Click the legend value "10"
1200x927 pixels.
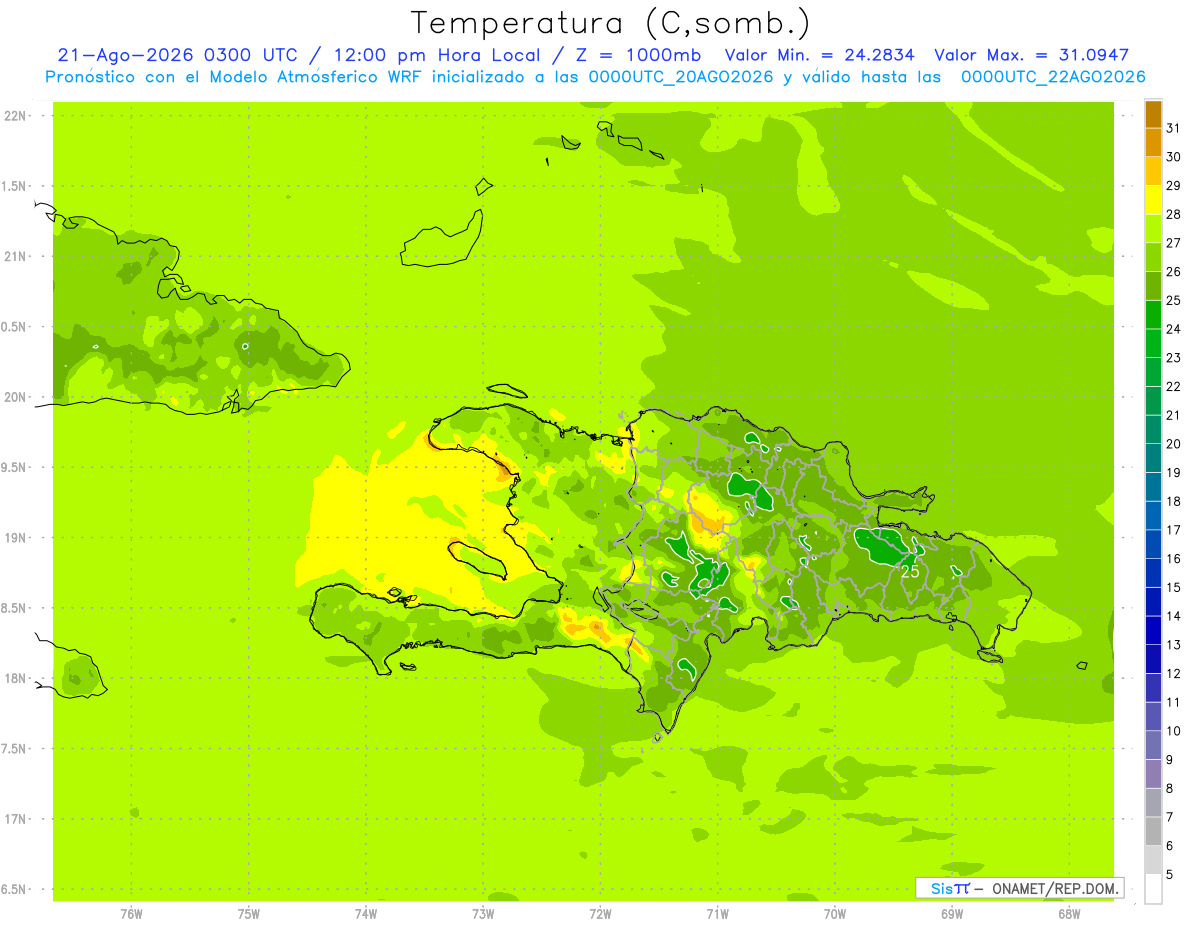[x=1174, y=731]
